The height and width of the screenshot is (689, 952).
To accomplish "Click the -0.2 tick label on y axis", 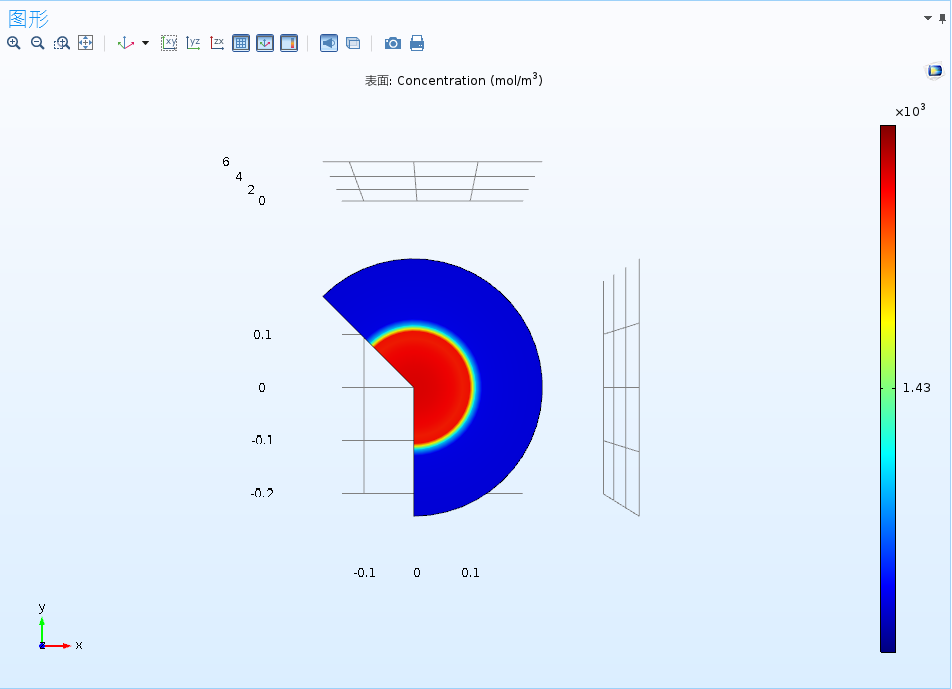I will 262,492.
